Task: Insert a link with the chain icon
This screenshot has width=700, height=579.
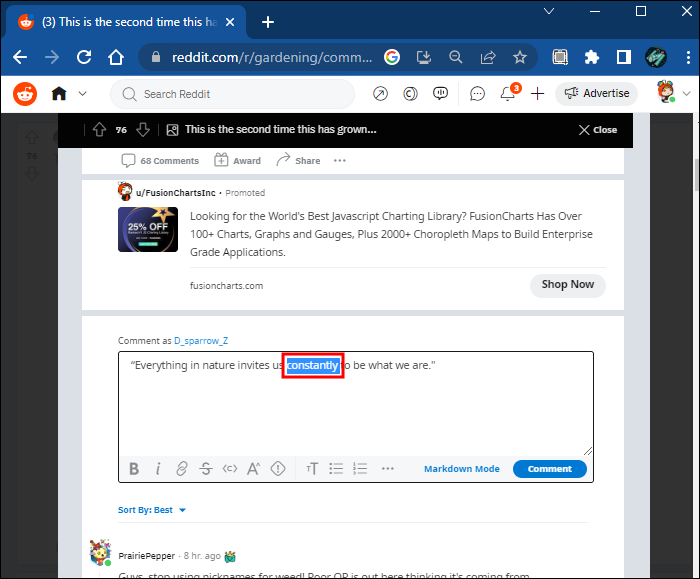Action: coord(182,469)
